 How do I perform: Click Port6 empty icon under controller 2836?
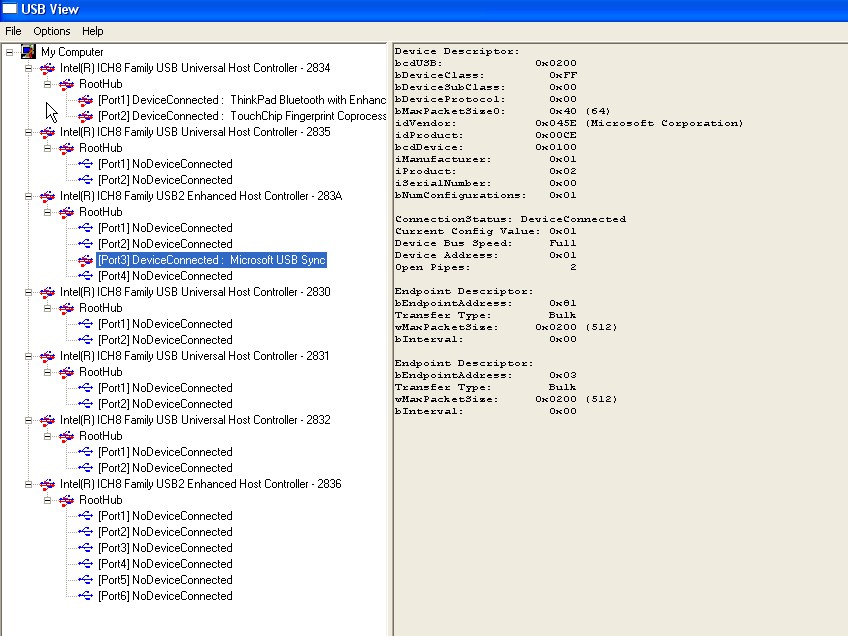(x=85, y=596)
